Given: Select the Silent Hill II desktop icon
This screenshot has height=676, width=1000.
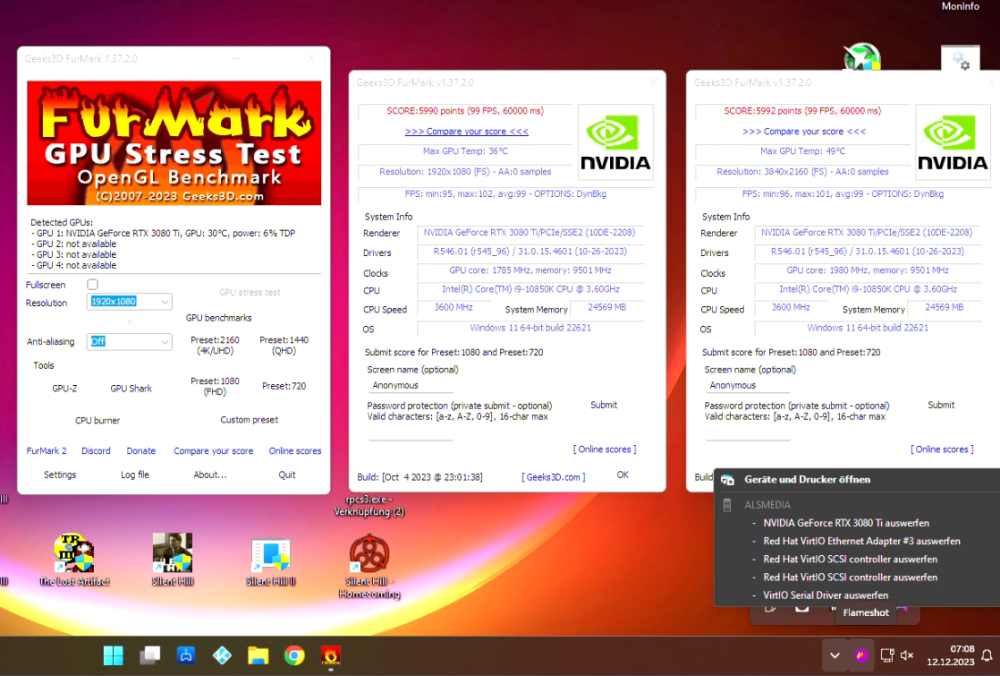Looking at the screenshot, I should click(270, 559).
